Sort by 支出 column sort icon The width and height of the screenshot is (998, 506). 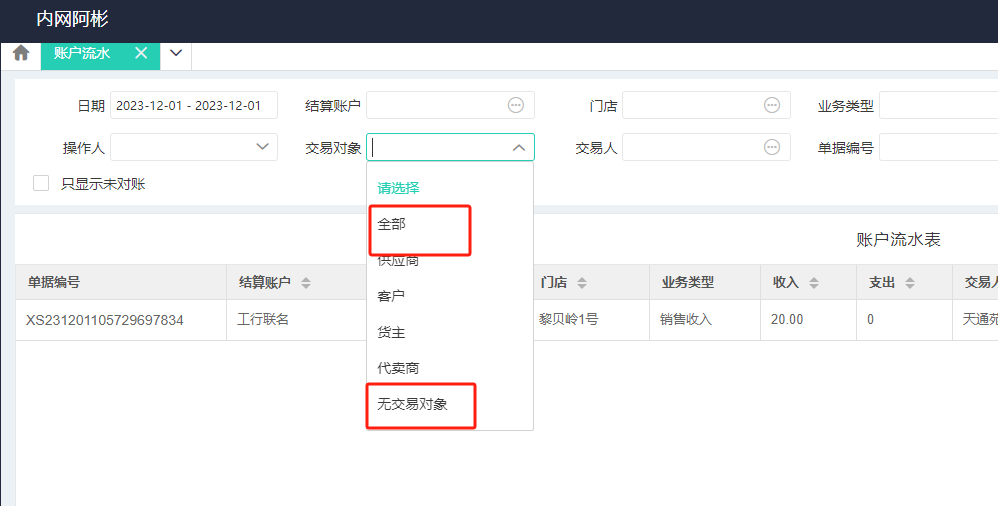pos(910,283)
